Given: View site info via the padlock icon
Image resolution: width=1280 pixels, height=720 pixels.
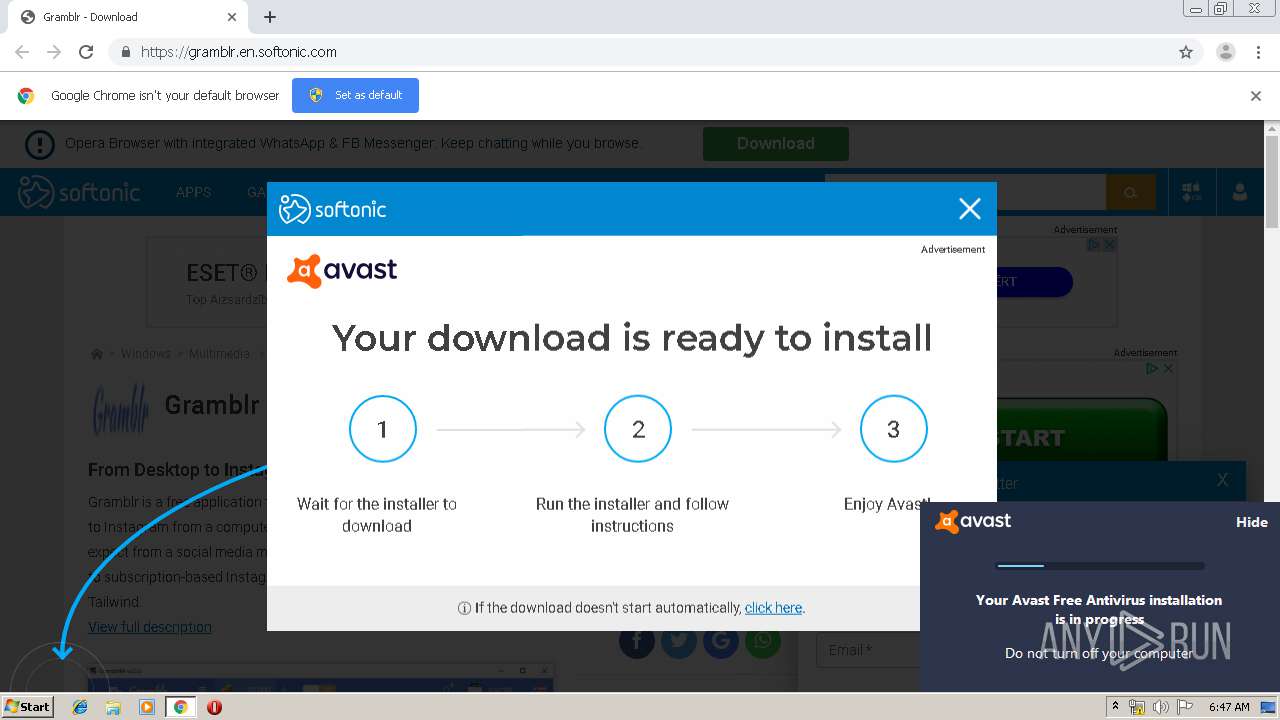Looking at the screenshot, I should click(x=125, y=52).
